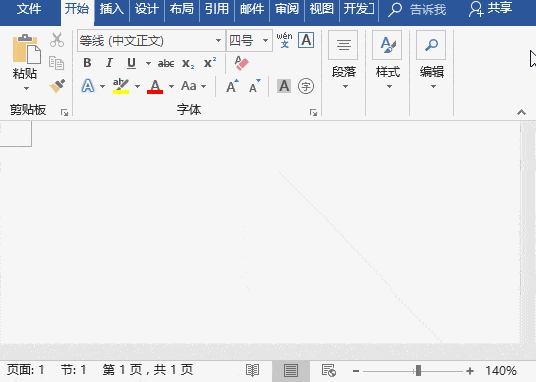
Task: Expand the 样式 group dropdown arrow
Action: point(389,87)
